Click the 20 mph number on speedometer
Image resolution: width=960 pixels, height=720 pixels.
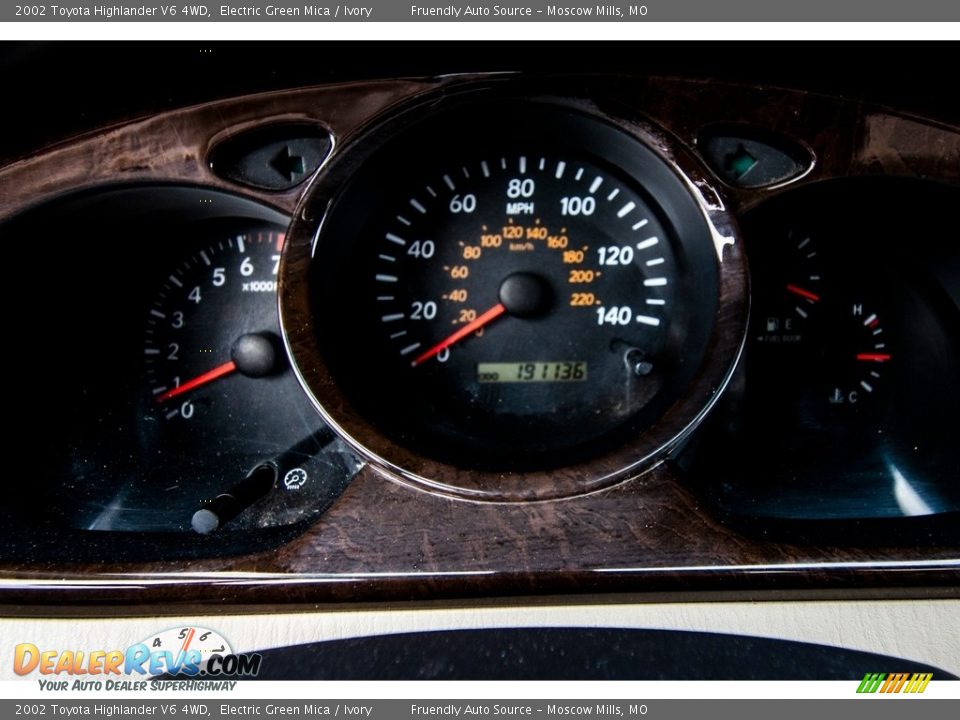[423, 311]
